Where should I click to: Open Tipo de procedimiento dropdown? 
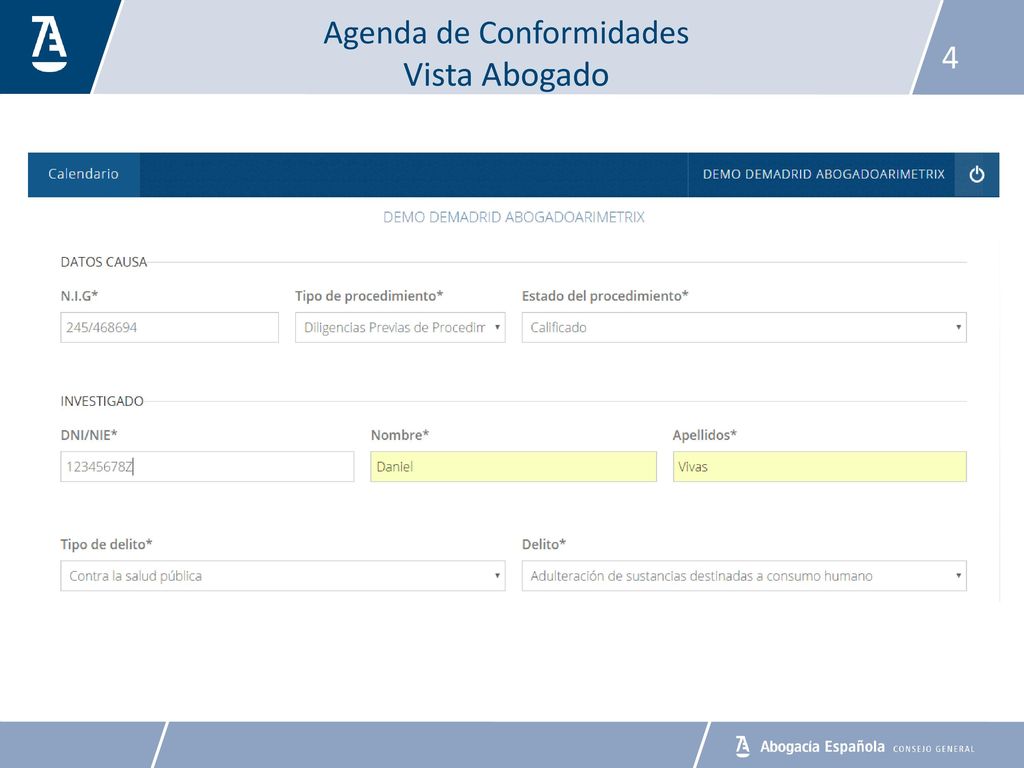pyautogui.click(x=400, y=327)
